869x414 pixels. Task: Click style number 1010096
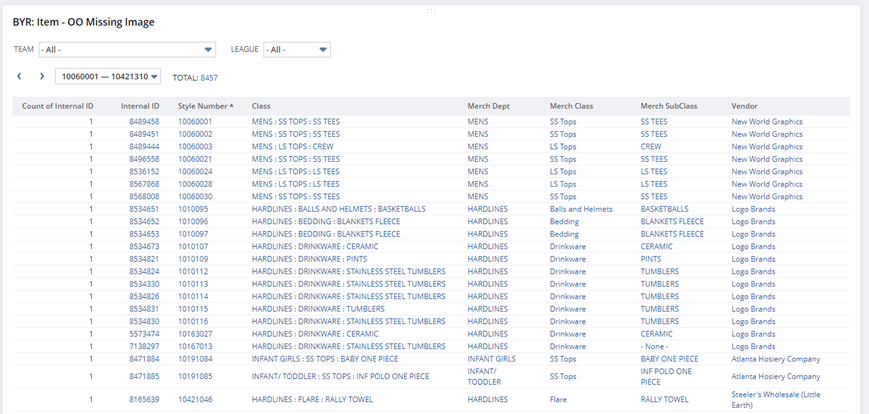coord(193,222)
